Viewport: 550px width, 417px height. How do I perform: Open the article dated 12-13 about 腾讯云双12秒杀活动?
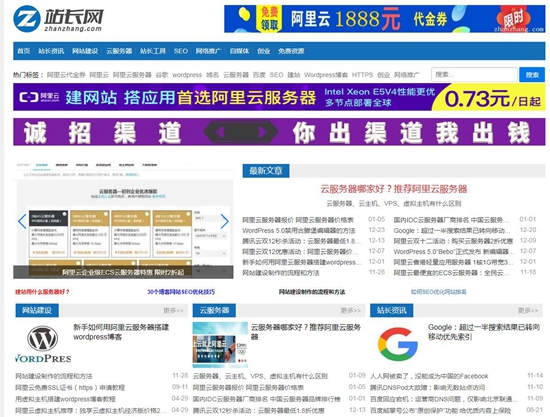click(302, 241)
